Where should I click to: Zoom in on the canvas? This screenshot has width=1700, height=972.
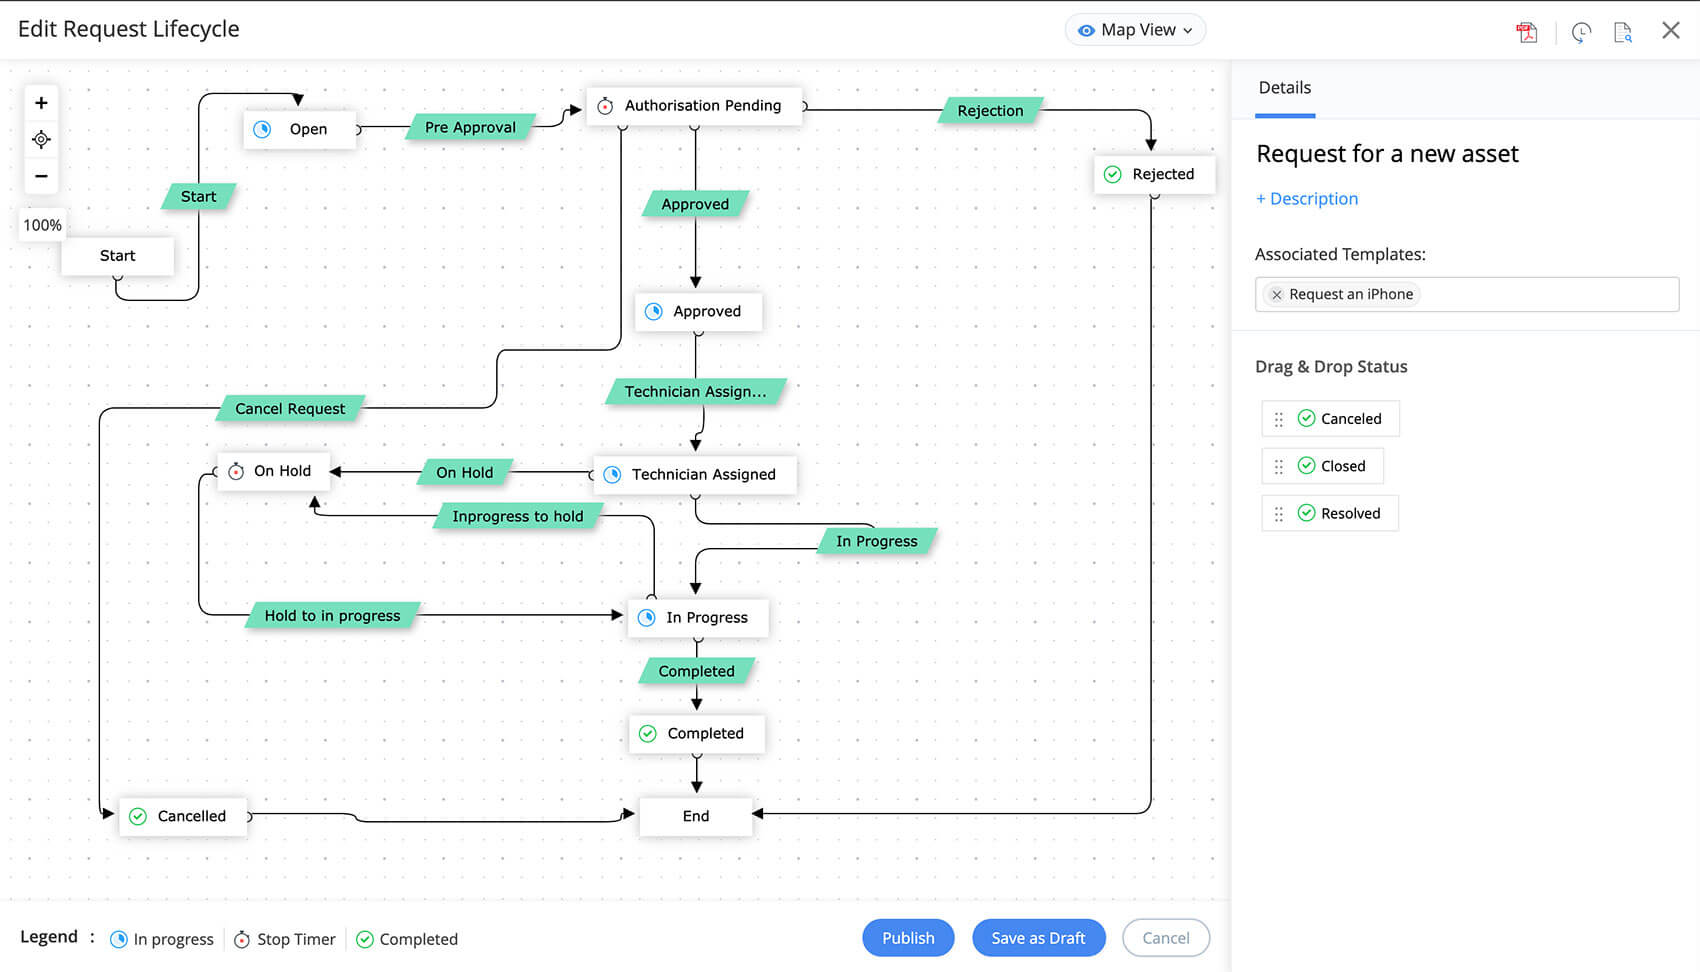[41, 102]
